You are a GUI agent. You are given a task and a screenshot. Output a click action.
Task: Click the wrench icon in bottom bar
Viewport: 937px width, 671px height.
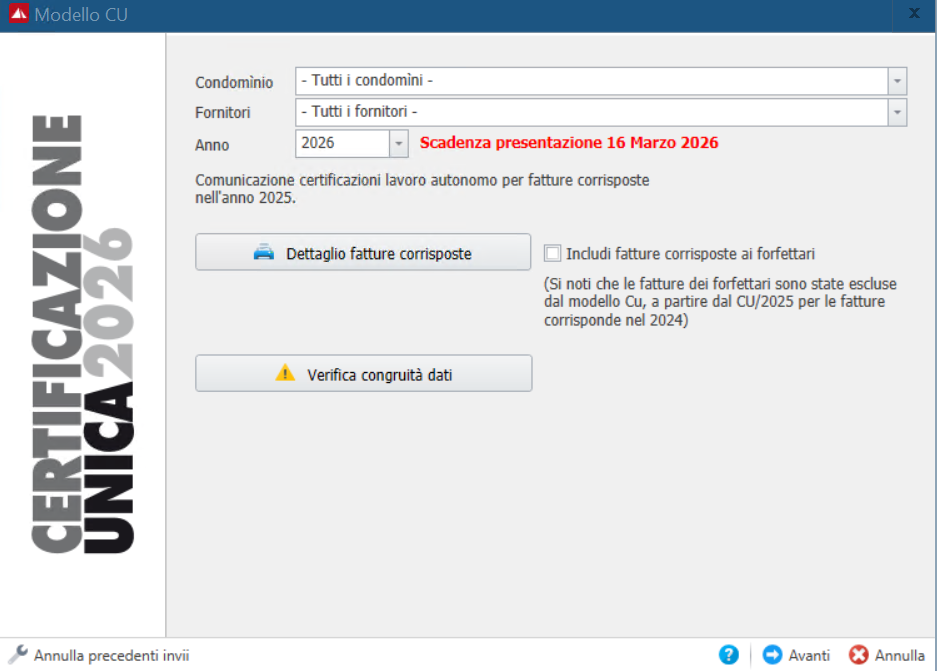point(17,655)
